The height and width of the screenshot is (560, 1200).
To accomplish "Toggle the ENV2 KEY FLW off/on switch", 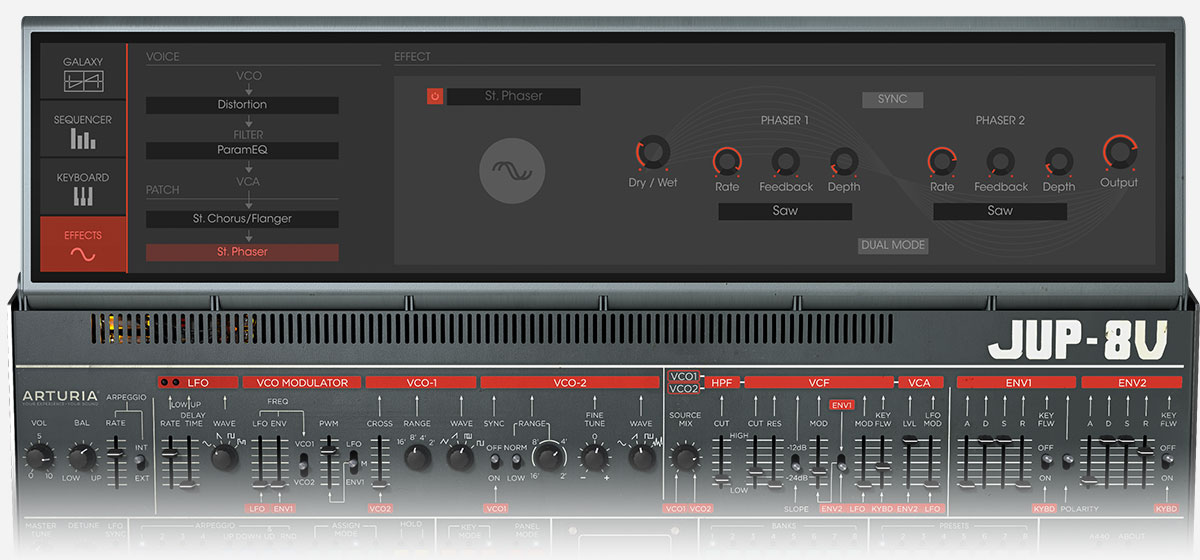I will click(x=1167, y=462).
